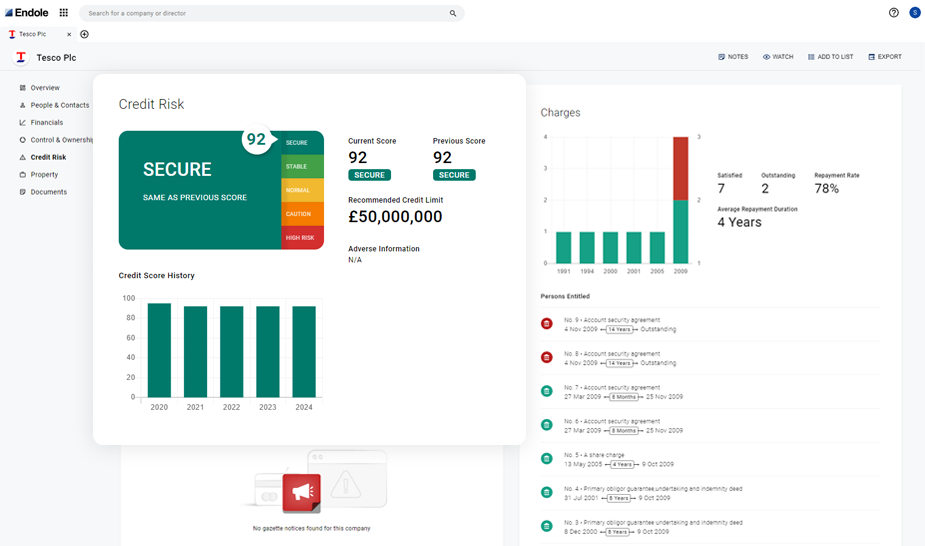Select Credit Risk in sidebar

pos(48,157)
